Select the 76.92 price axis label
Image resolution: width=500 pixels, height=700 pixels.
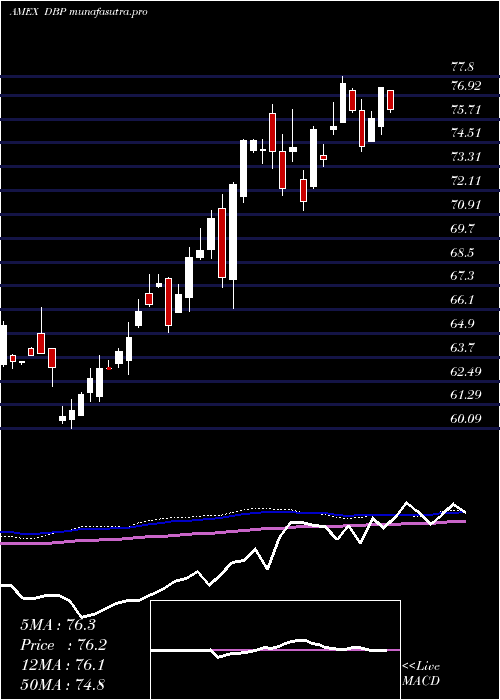(x=466, y=86)
